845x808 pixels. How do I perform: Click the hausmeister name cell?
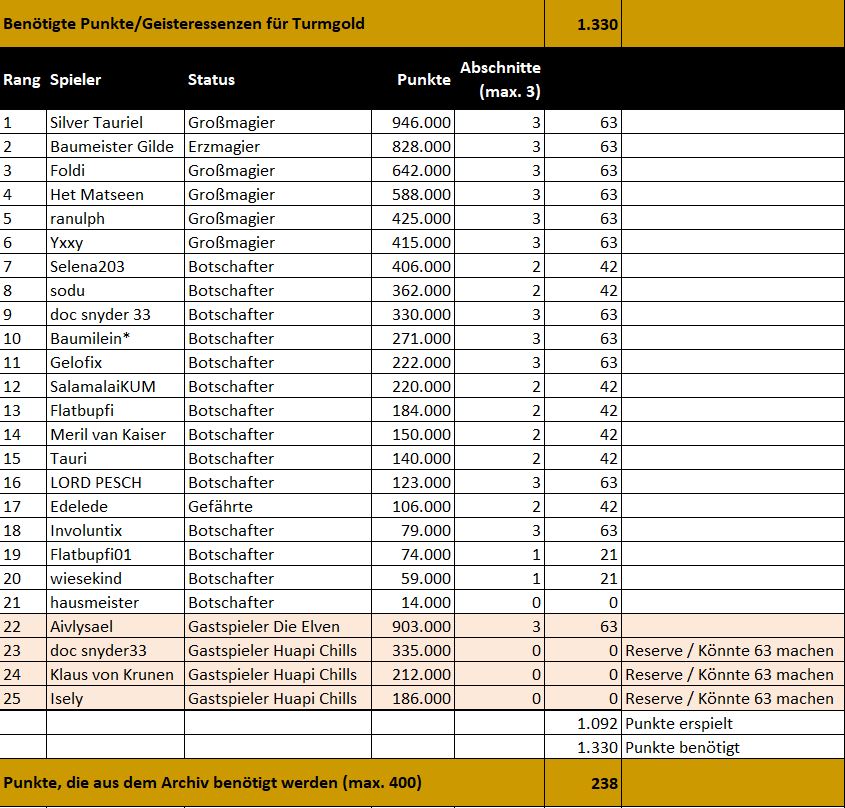(x=94, y=602)
